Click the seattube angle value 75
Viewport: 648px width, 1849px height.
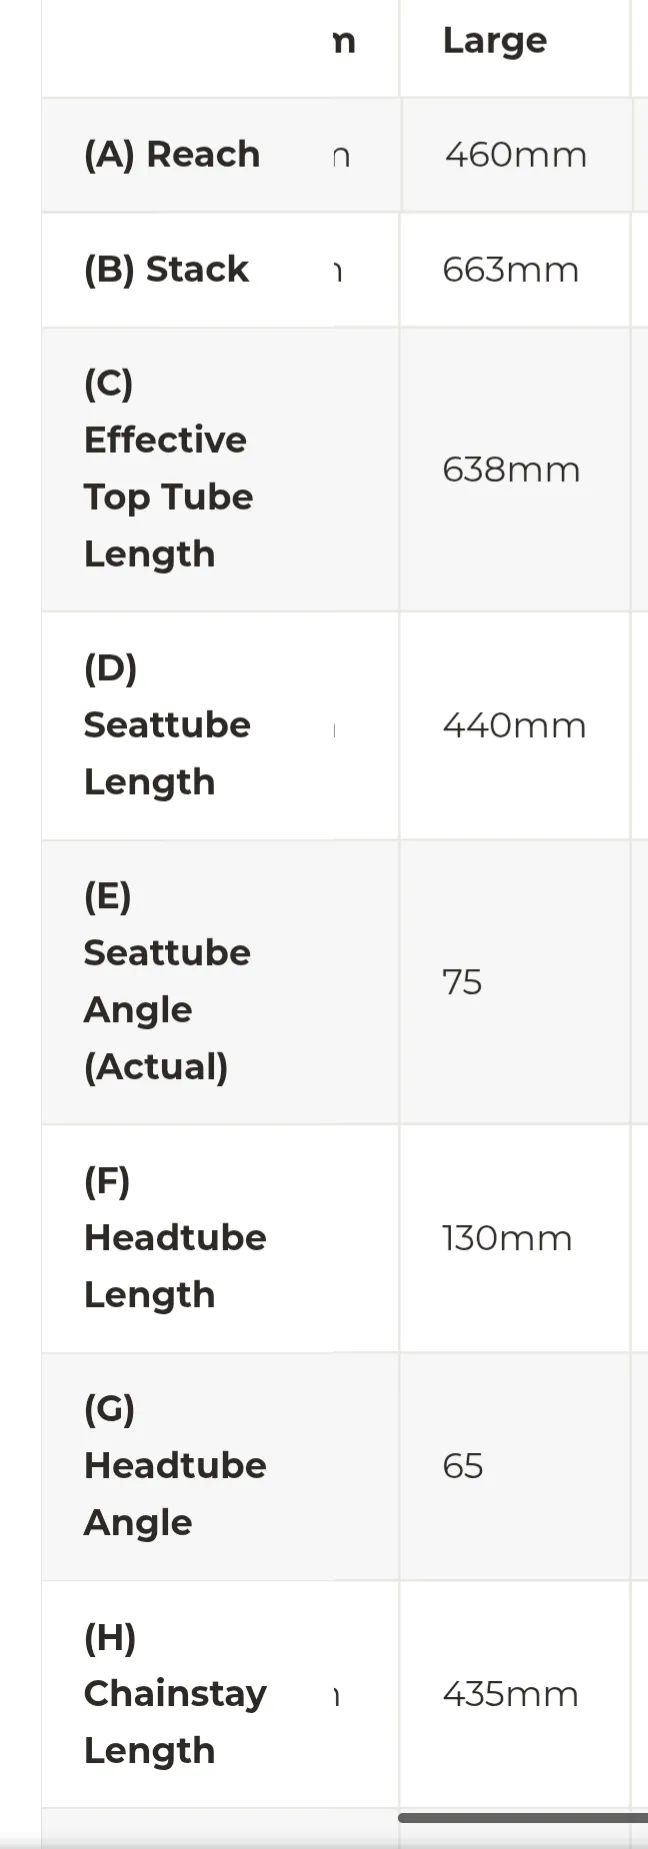[x=462, y=982]
